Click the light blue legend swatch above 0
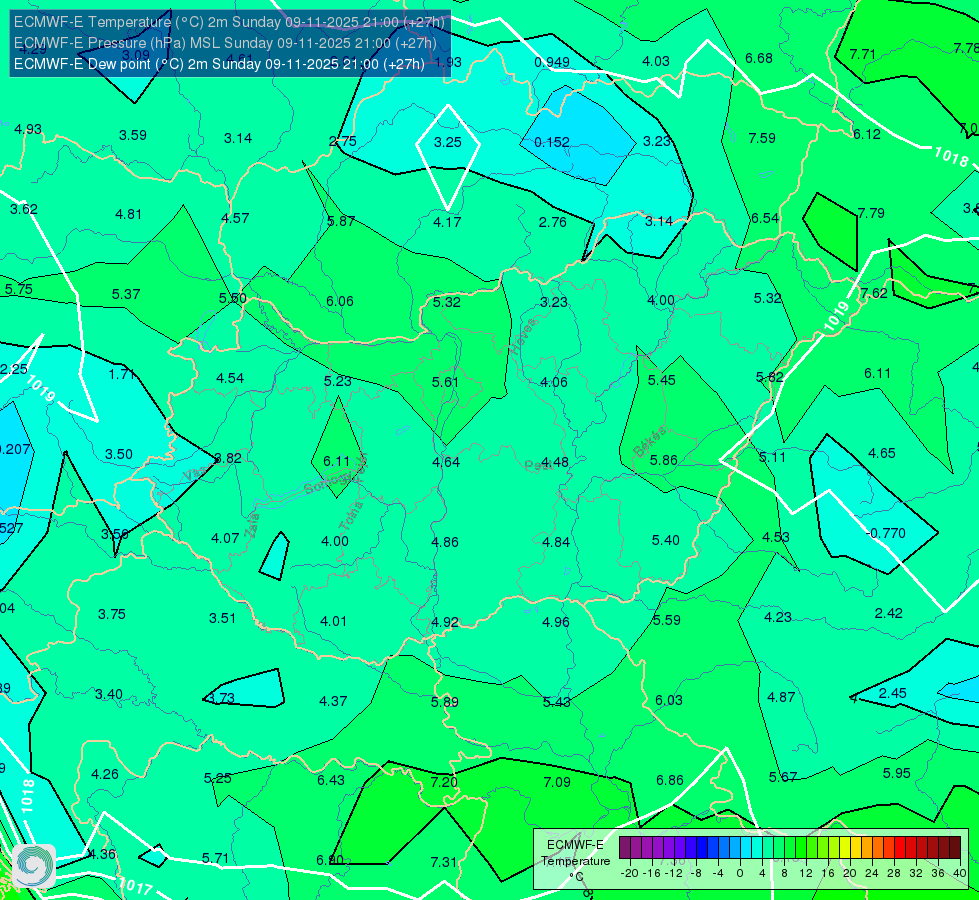The width and height of the screenshot is (979, 900). [735, 848]
